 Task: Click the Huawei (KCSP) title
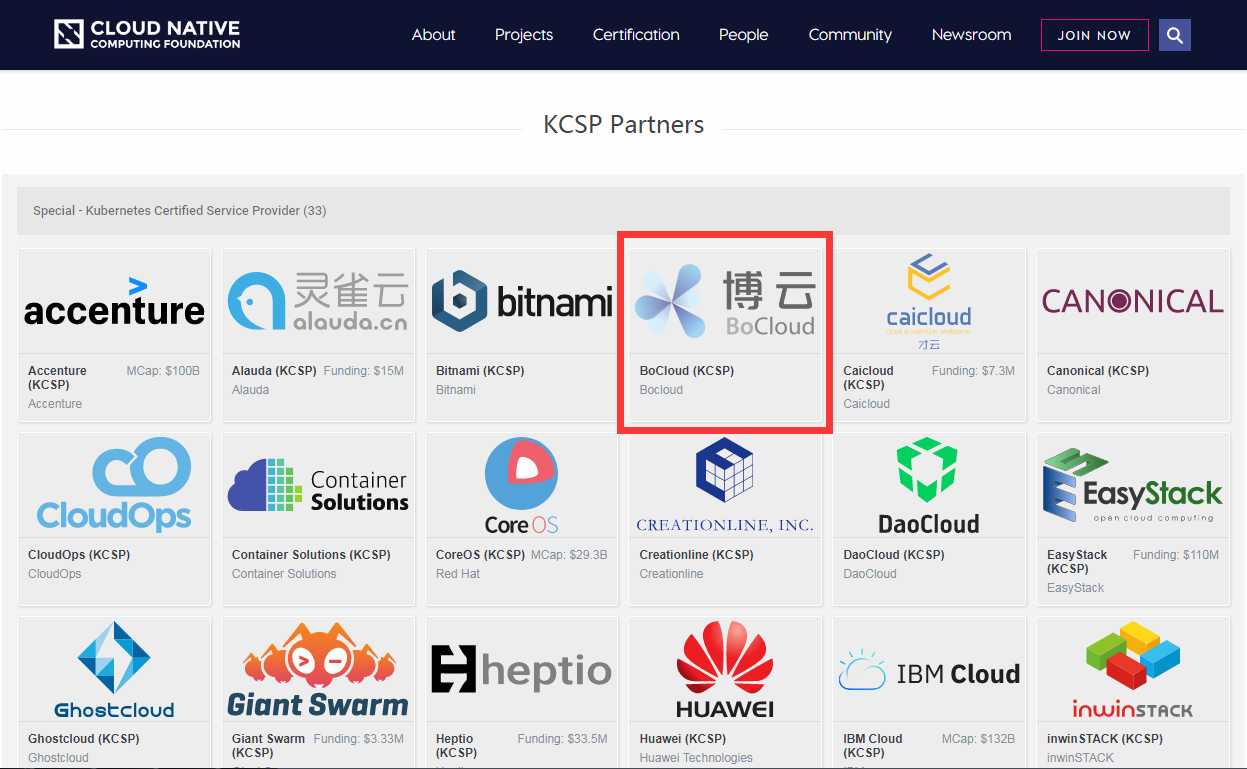click(683, 739)
